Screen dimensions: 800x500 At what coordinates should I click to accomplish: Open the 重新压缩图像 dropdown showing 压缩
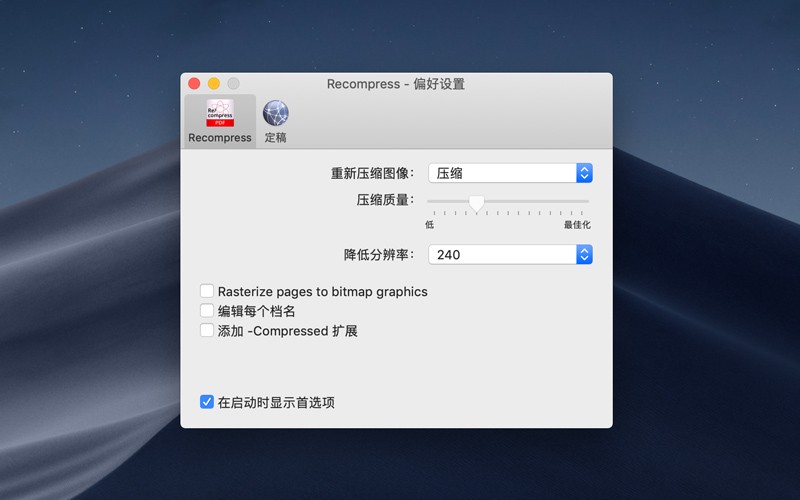(x=510, y=173)
